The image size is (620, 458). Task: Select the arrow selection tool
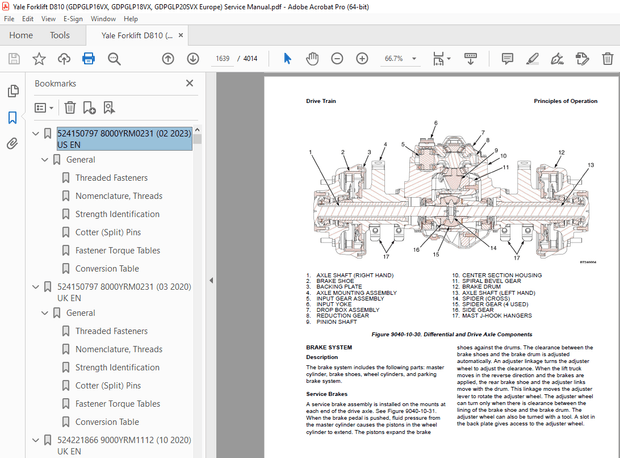[287, 59]
